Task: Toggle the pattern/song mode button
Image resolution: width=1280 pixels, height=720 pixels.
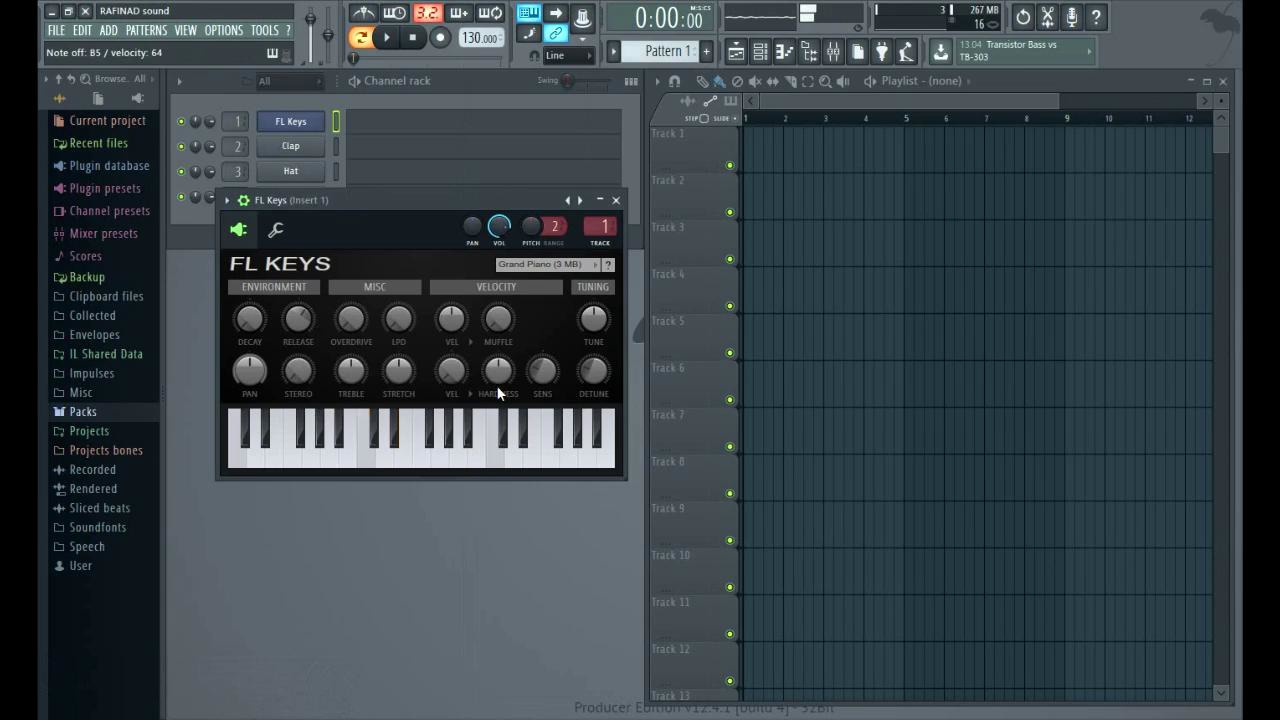Action: pos(361,38)
